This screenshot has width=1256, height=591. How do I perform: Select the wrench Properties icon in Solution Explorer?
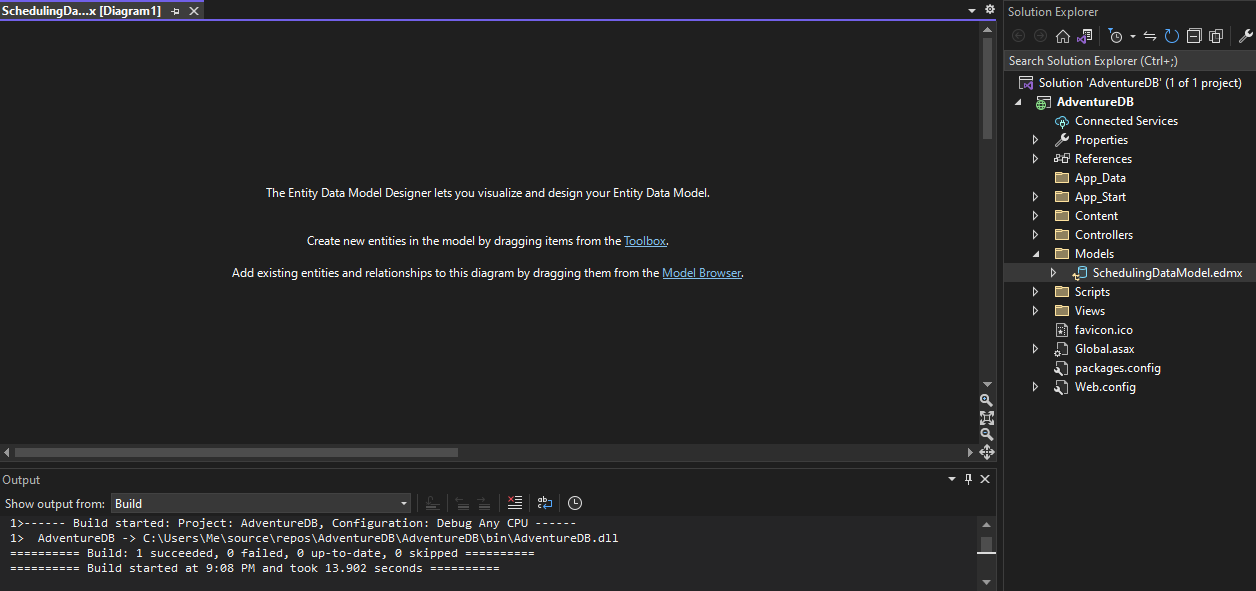point(1246,36)
